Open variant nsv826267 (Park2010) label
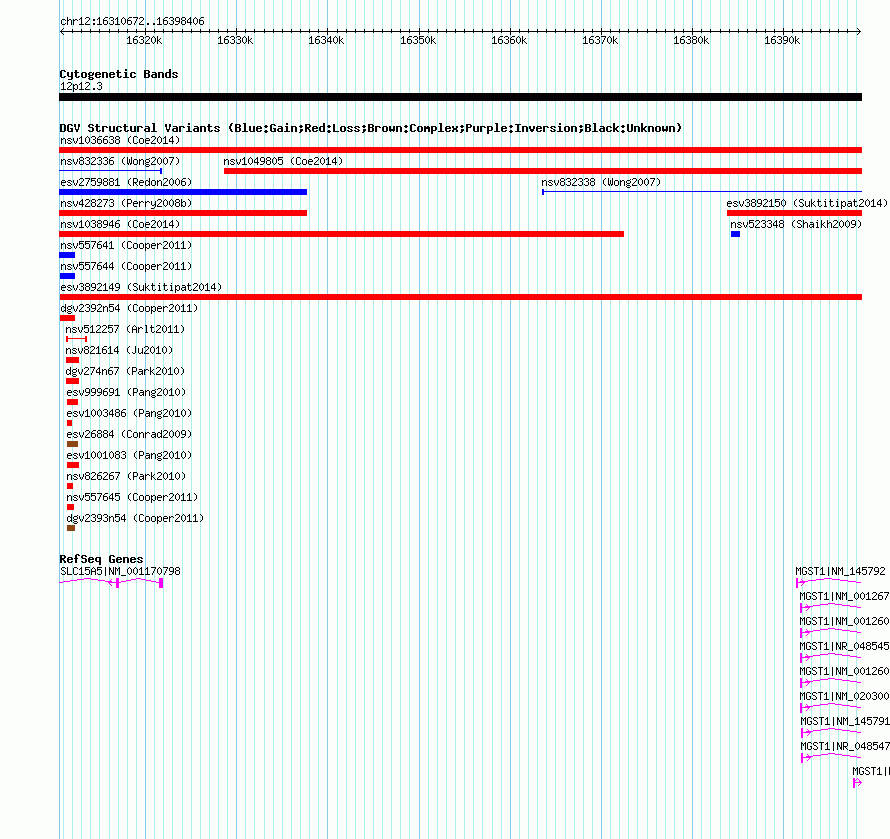890x839 pixels. click(126, 476)
